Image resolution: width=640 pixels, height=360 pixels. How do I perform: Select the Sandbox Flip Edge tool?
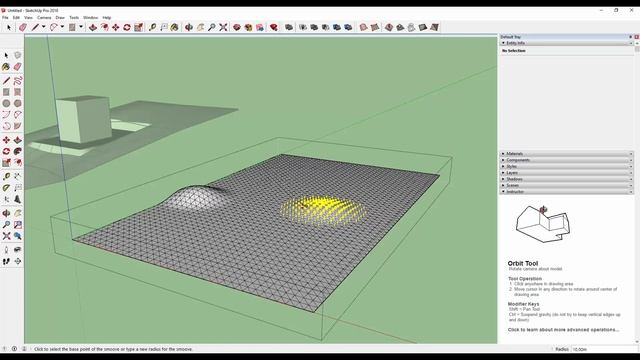coord(434,27)
